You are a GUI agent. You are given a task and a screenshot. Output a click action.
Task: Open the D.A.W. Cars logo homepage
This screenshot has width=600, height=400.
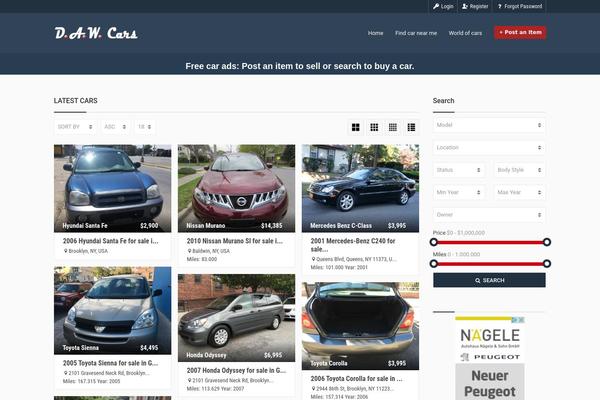pyautogui.click(x=96, y=33)
